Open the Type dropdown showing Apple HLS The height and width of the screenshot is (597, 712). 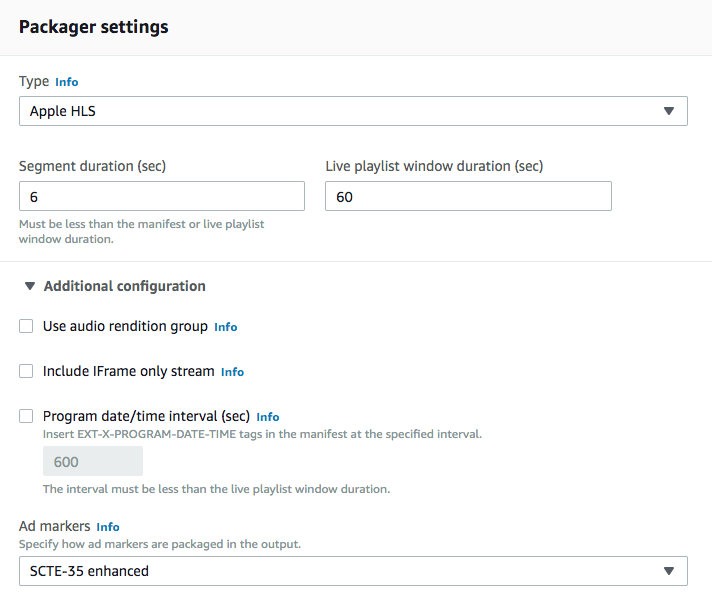353,111
